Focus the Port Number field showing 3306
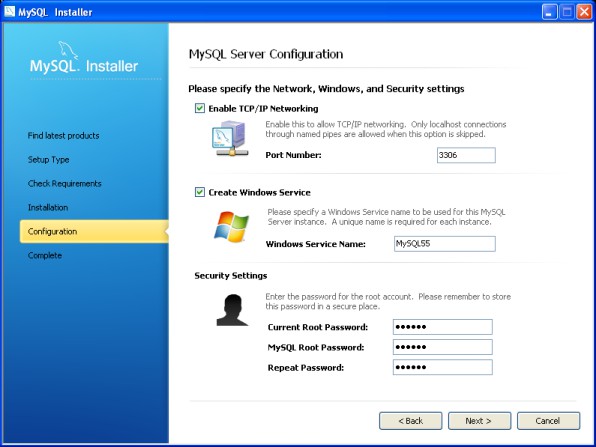 click(x=466, y=155)
